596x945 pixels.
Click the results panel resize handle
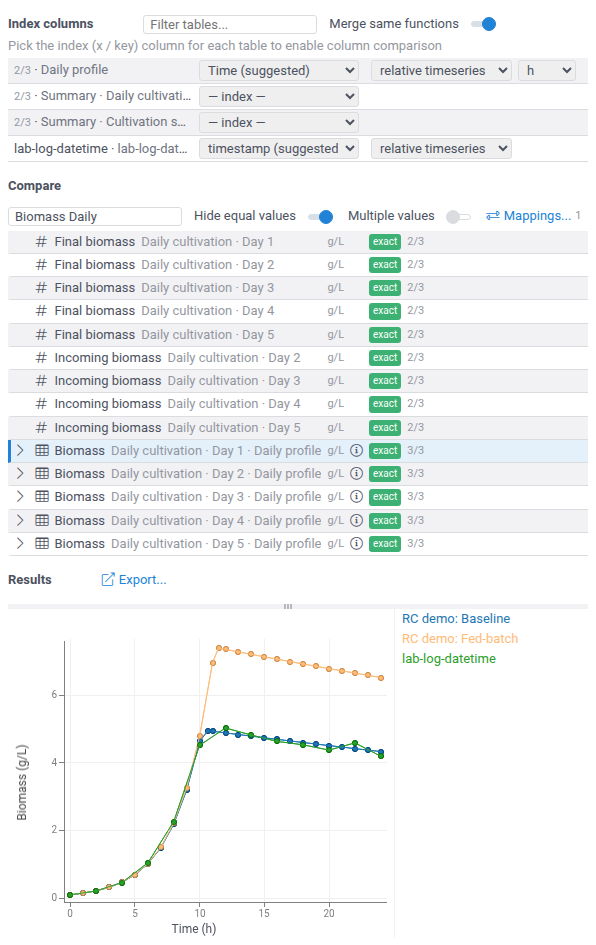(x=288, y=606)
